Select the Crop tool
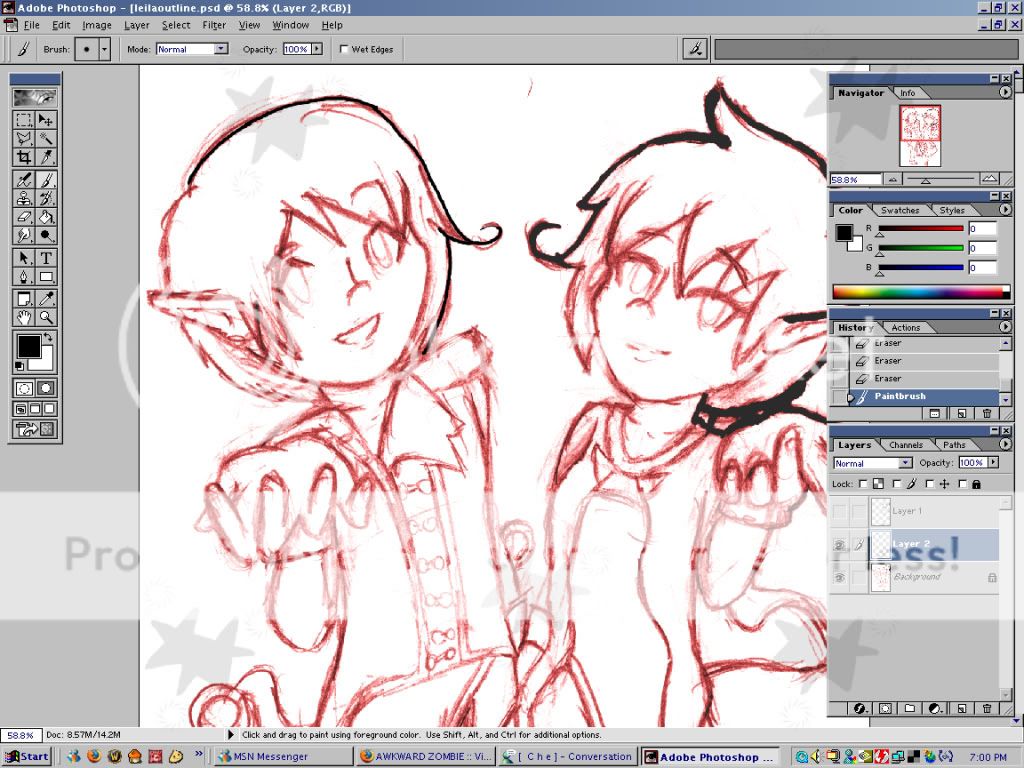Screen dimensions: 1024x768 click(x=24, y=157)
